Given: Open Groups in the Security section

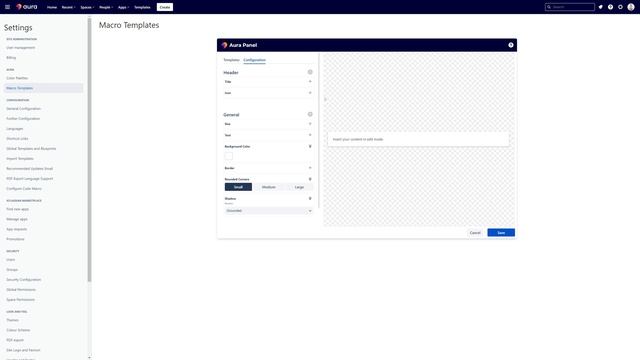Looking at the screenshot, I should [12, 270].
